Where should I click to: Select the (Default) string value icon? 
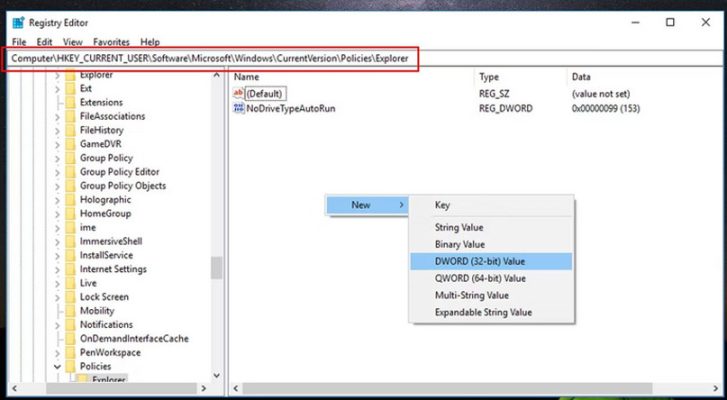238,94
